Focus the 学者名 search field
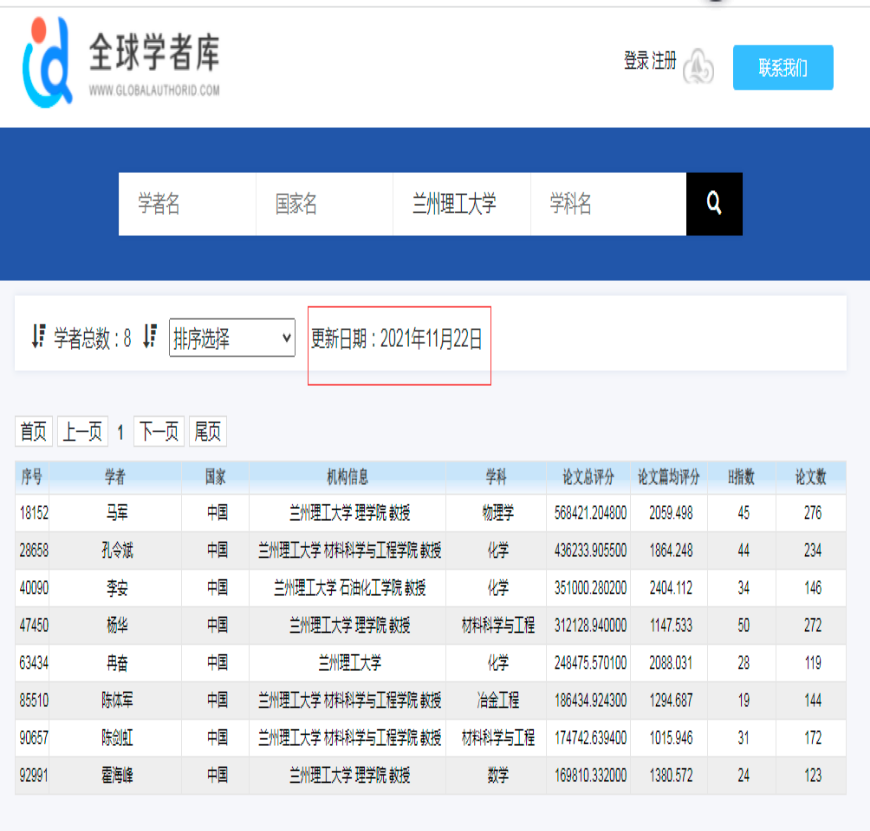 [x=187, y=204]
